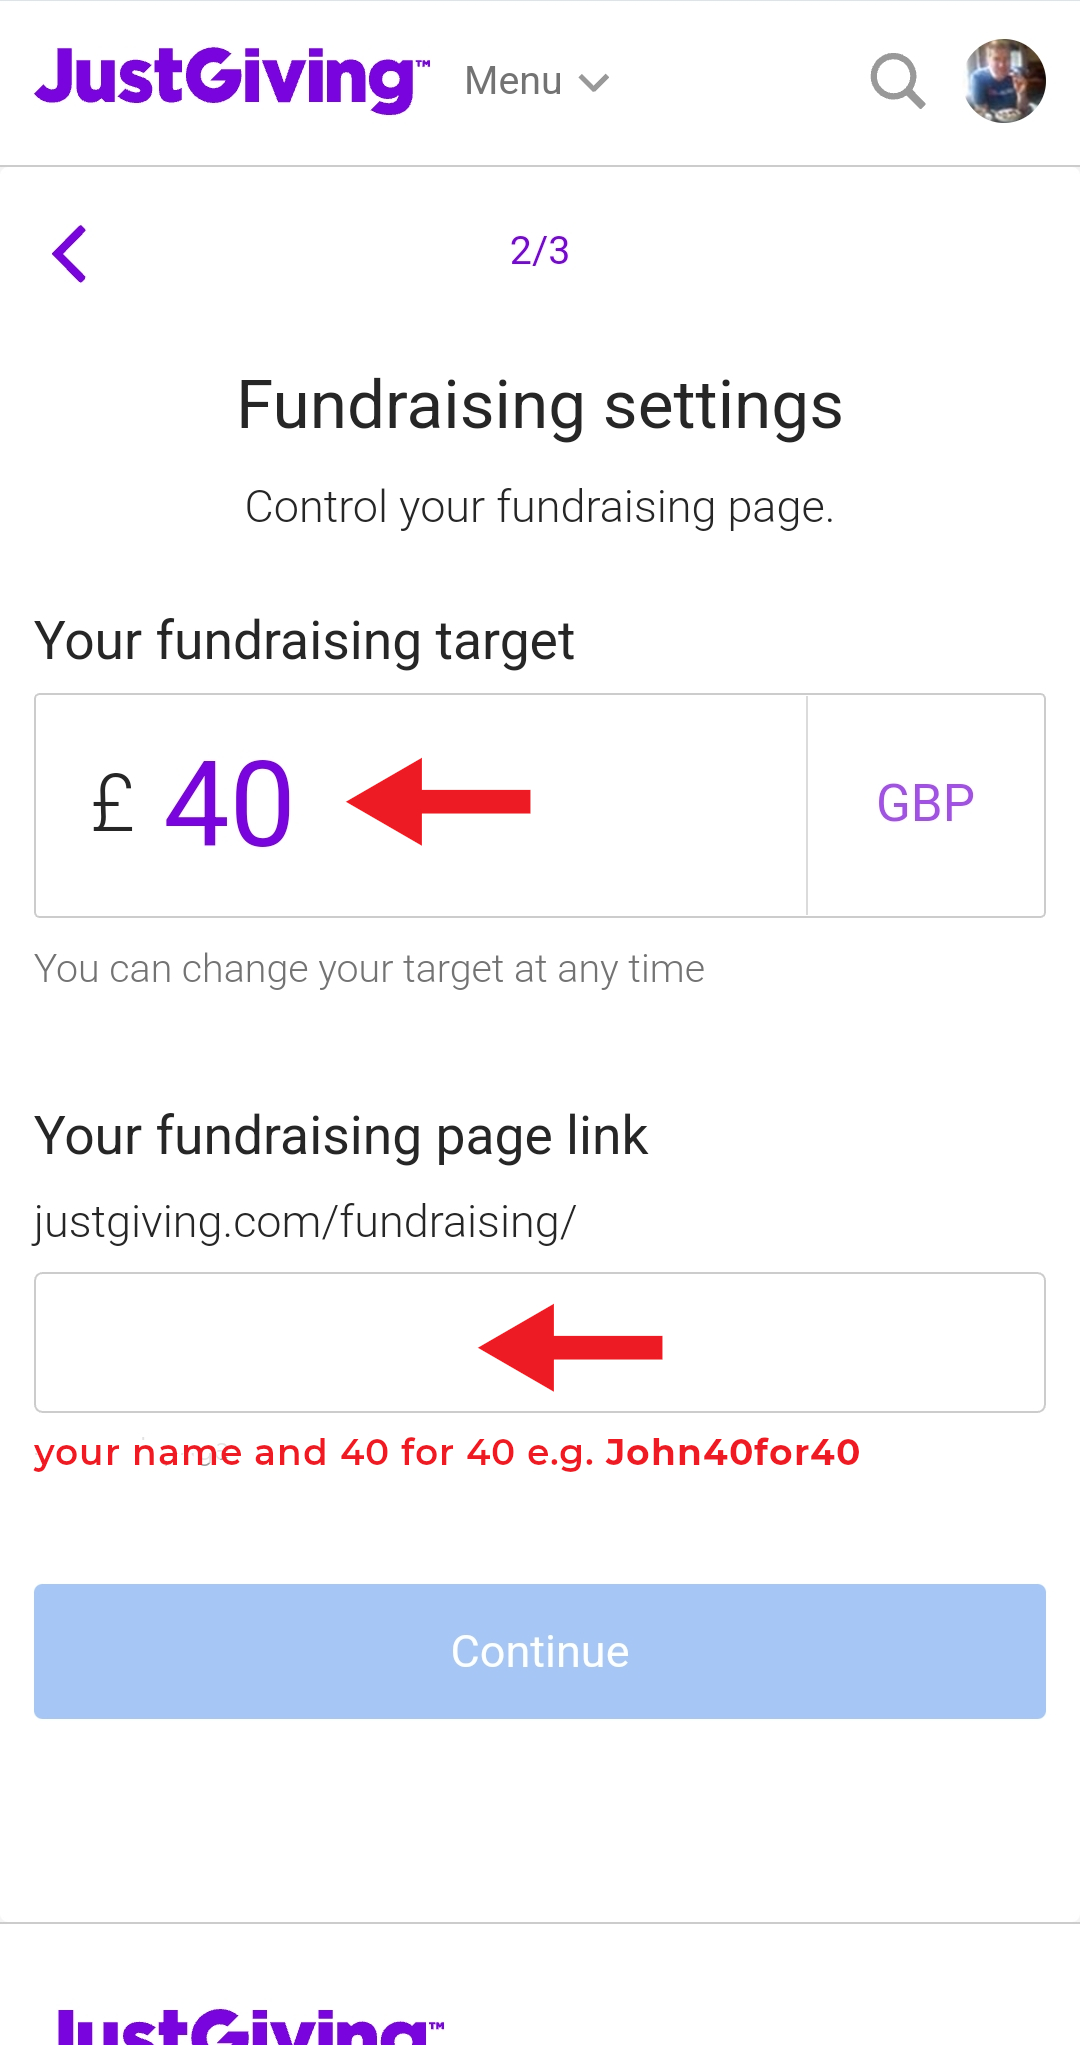The height and width of the screenshot is (2045, 1080).
Task: Click the chevron next to Menu
Action: (x=594, y=82)
